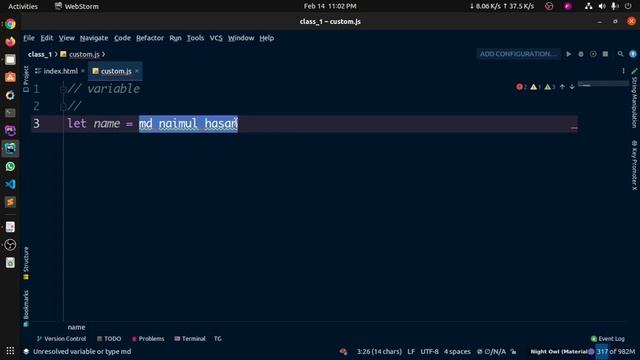Open the Add Configuration dropdown

[518, 54]
